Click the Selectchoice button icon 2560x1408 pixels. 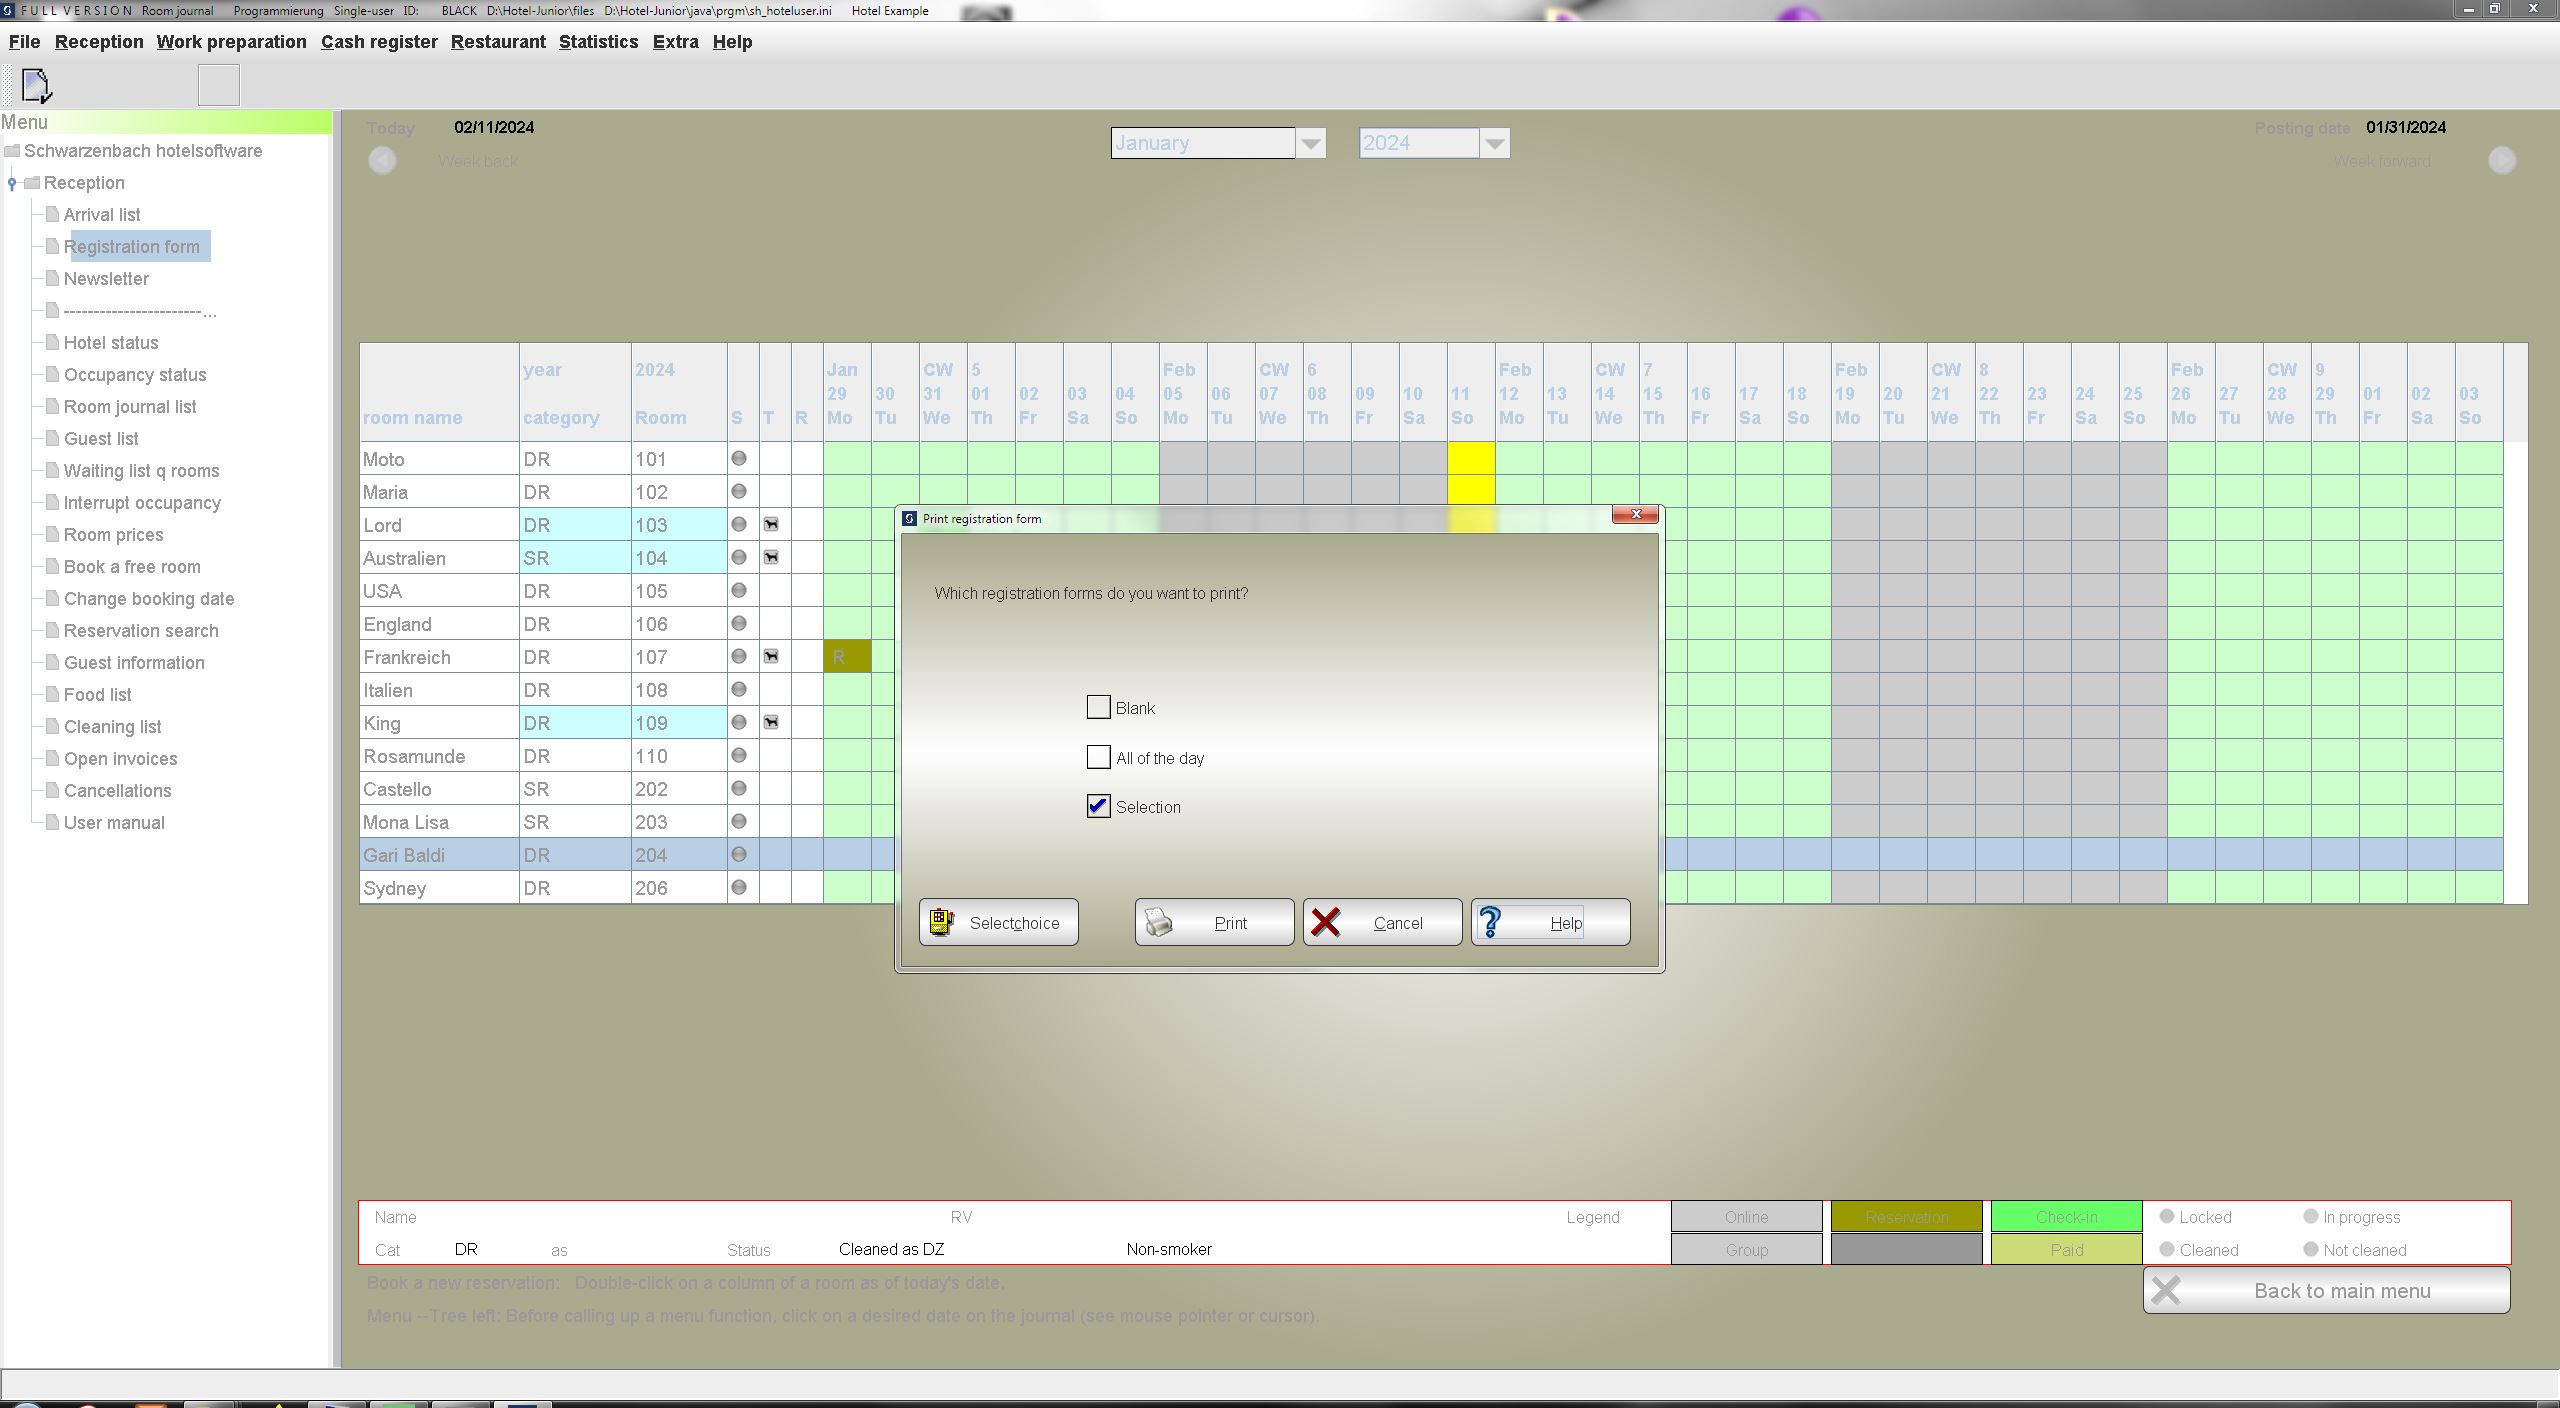(x=942, y=922)
